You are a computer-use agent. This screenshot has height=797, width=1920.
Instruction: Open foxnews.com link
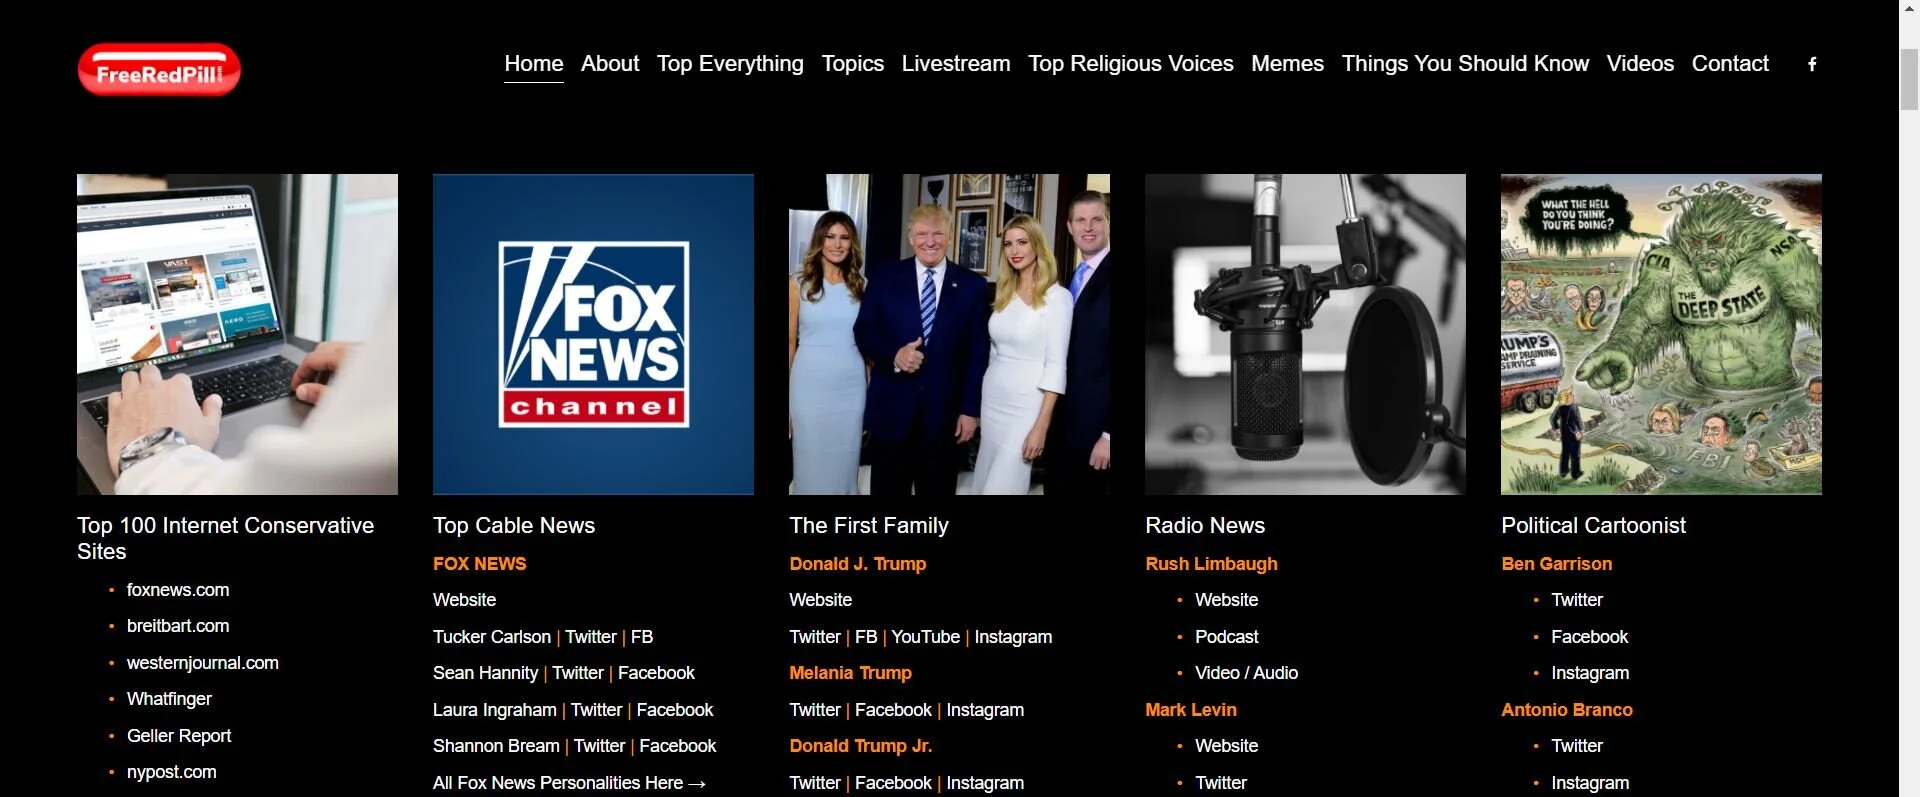(x=178, y=590)
